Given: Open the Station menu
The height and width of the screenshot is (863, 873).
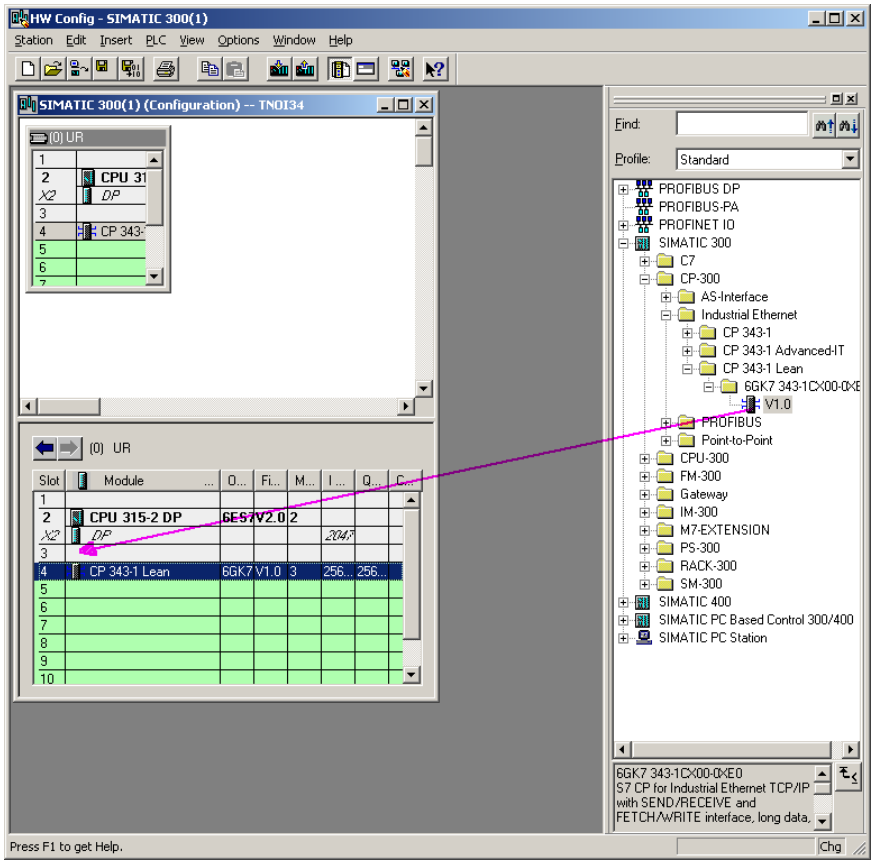Looking at the screenshot, I should tap(33, 40).
